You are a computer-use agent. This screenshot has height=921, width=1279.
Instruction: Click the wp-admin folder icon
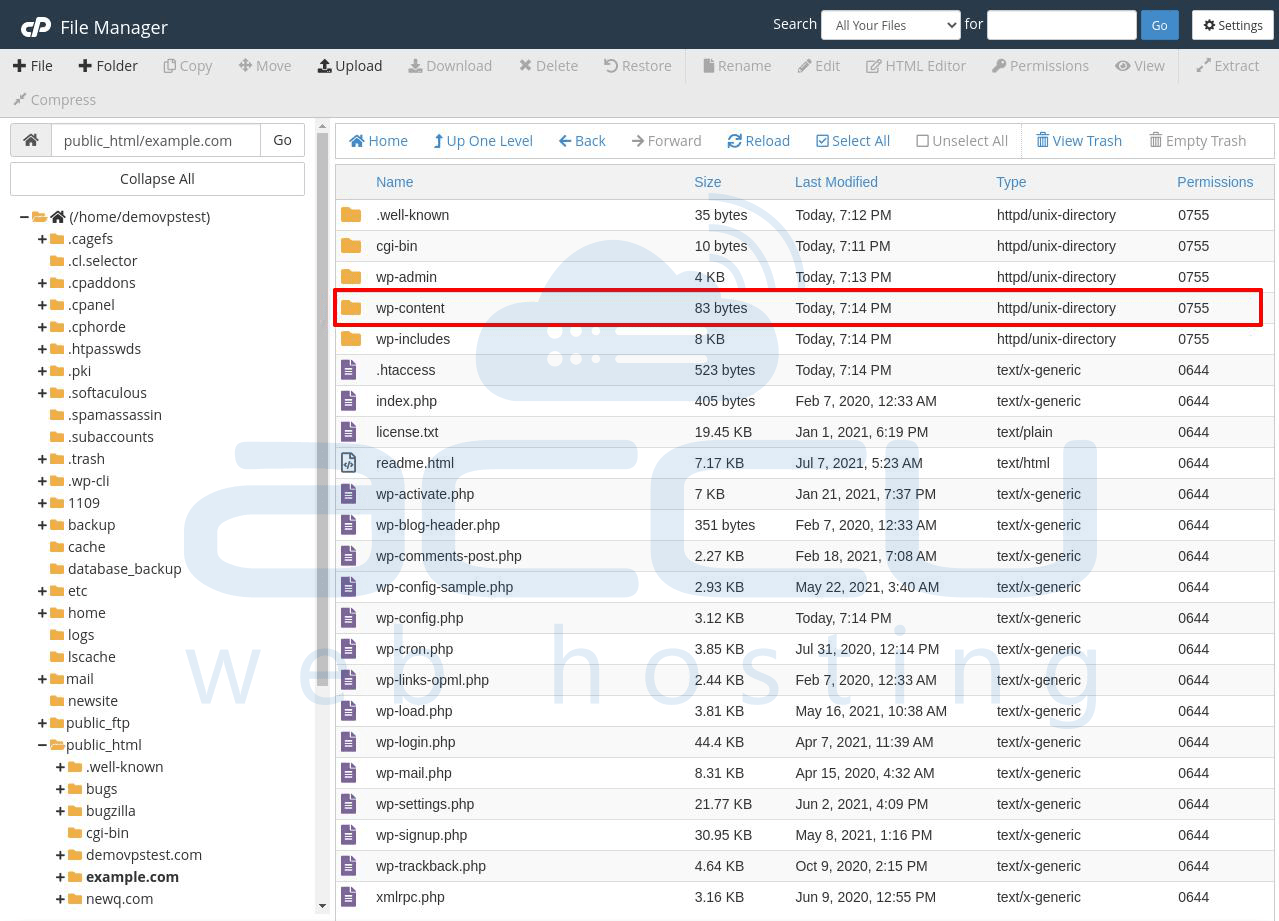350,277
